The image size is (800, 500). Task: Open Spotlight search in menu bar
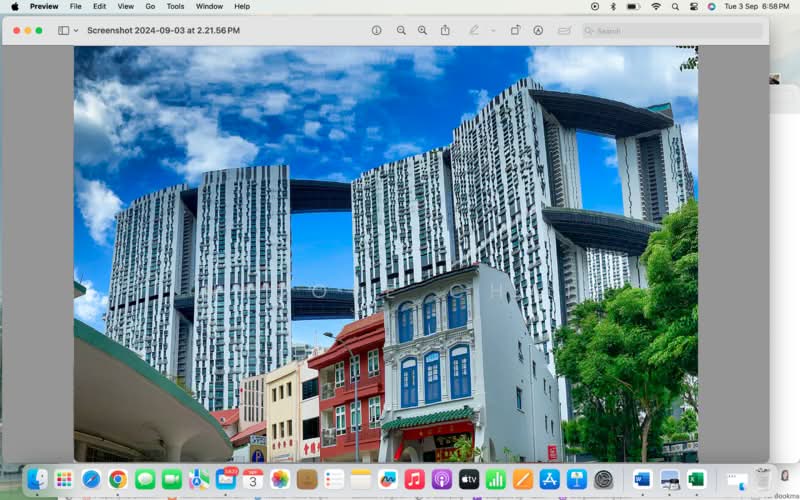(676, 7)
